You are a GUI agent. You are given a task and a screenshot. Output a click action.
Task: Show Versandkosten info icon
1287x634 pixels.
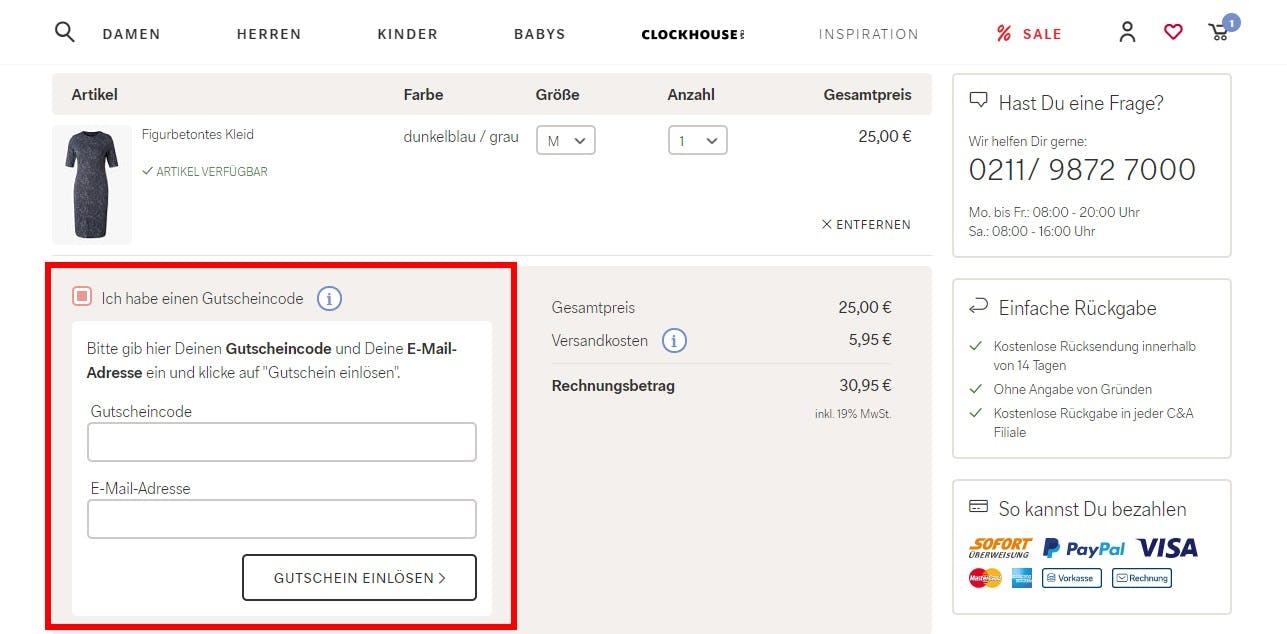pyautogui.click(x=674, y=341)
